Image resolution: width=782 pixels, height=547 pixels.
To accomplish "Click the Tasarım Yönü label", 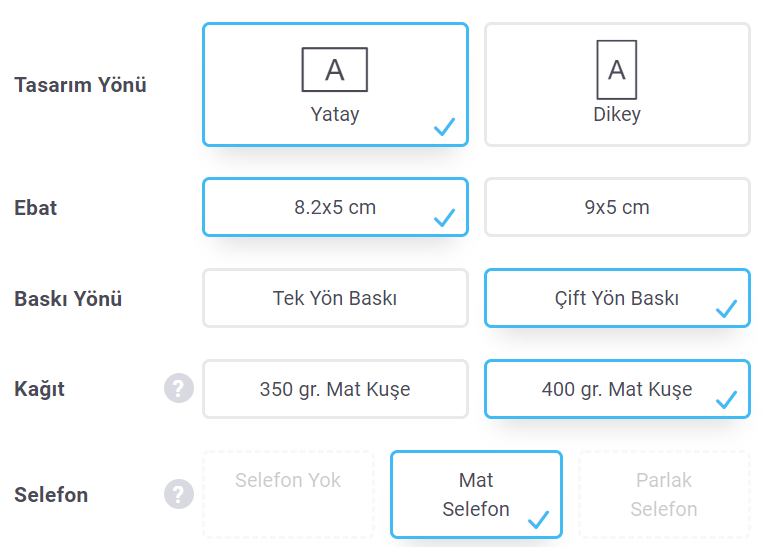I will (x=80, y=85).
